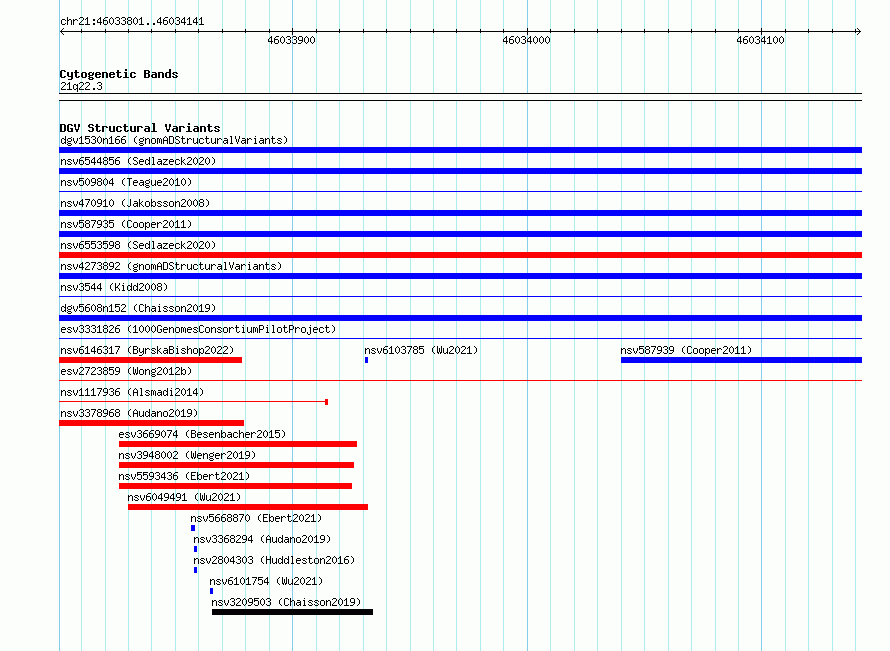This screenshot has width=890, height=651.
Task: Select nsv2804303 (Huddleston2016) label
Action: [x=274, y=560]
